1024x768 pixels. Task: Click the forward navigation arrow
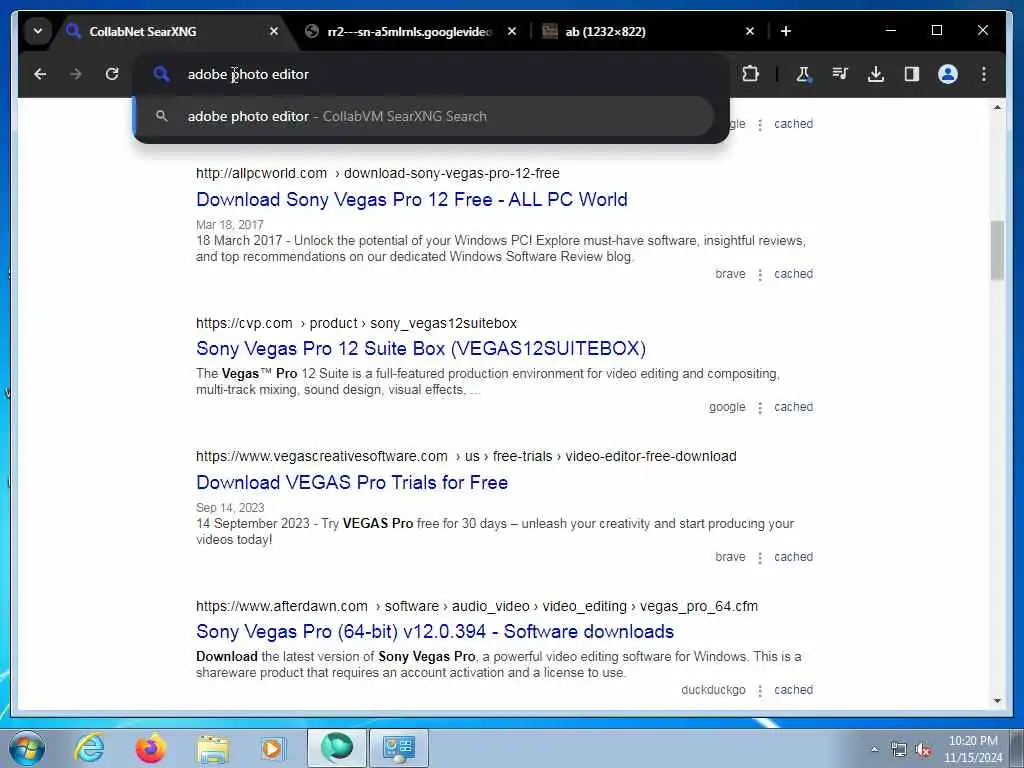click(76, 74)
